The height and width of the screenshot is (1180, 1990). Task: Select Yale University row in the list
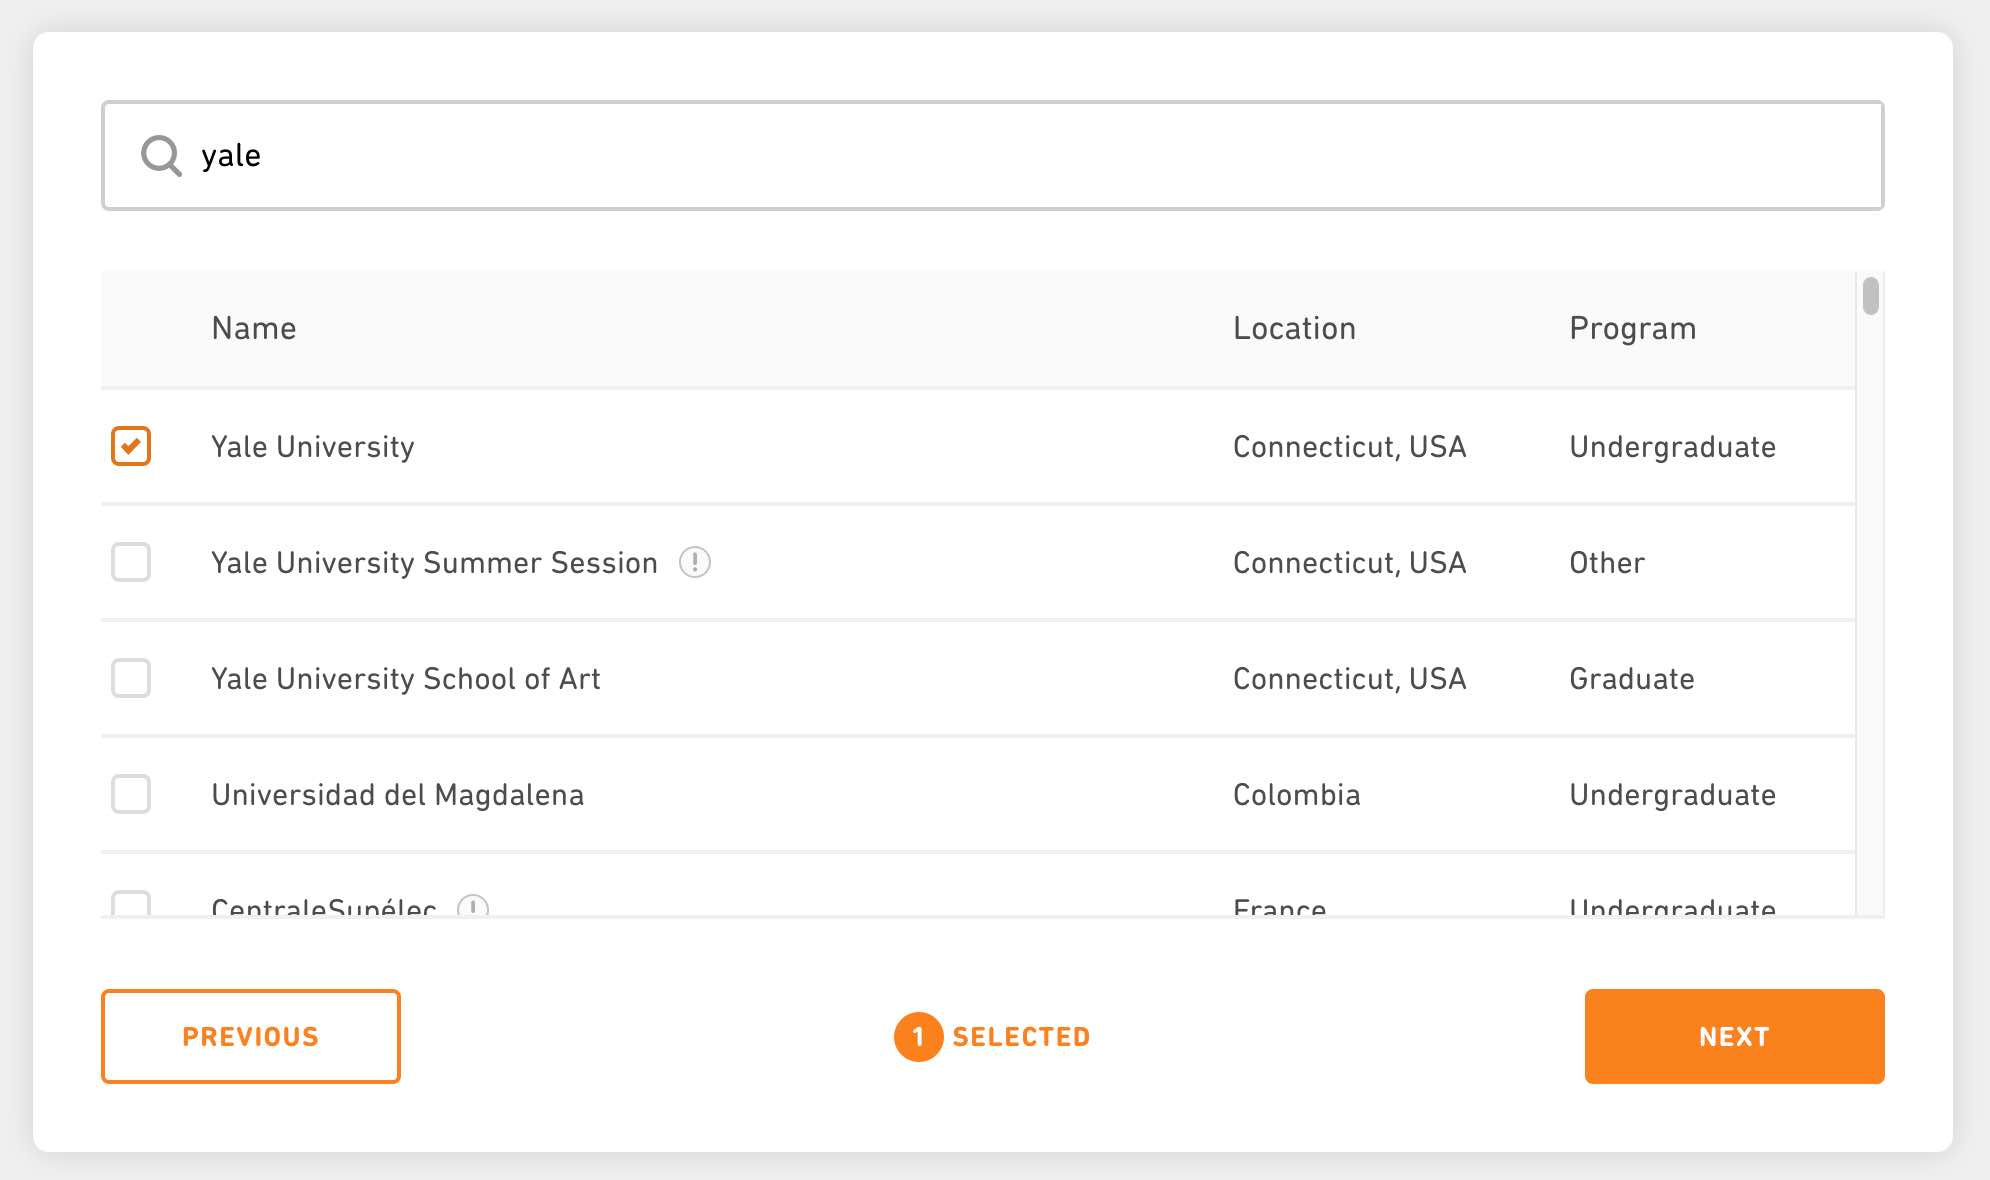point(983,445)
